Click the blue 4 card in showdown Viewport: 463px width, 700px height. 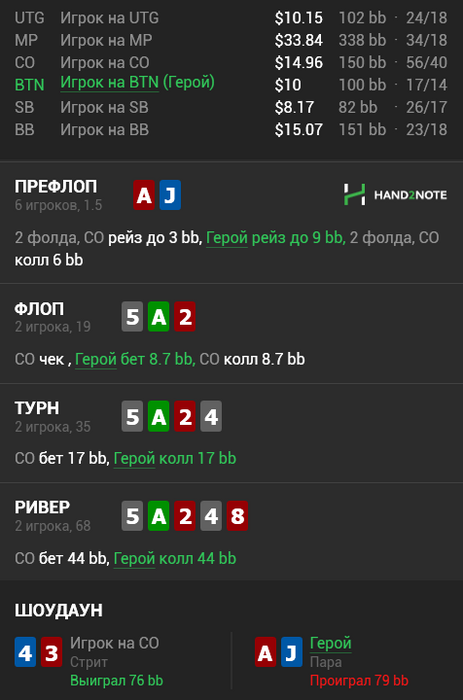tap(25, 652)
